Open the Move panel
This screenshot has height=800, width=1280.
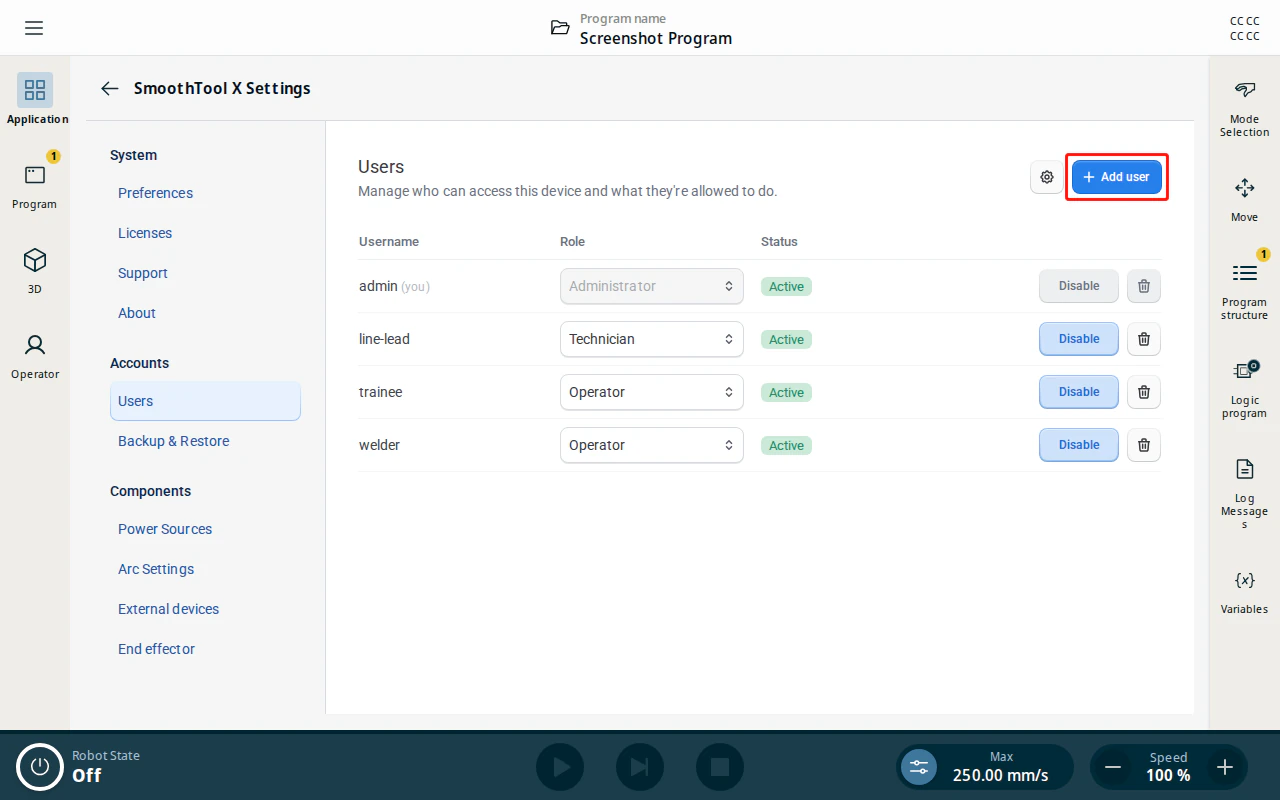[x=1244, y=200]
